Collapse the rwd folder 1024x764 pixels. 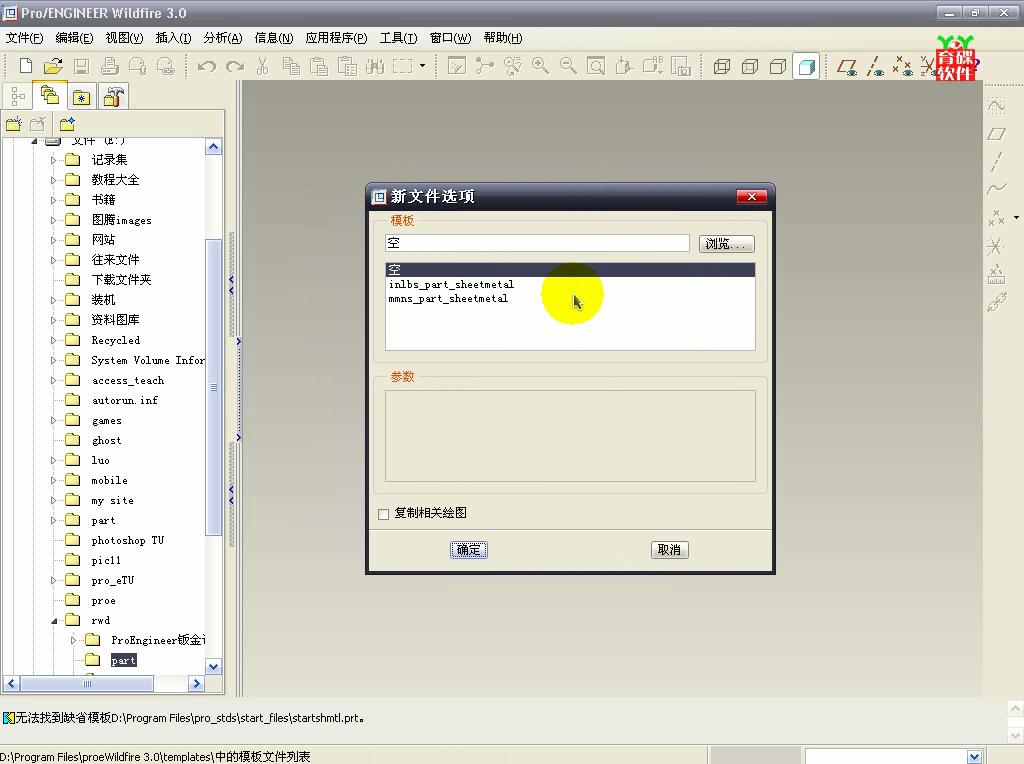[54, 621]
